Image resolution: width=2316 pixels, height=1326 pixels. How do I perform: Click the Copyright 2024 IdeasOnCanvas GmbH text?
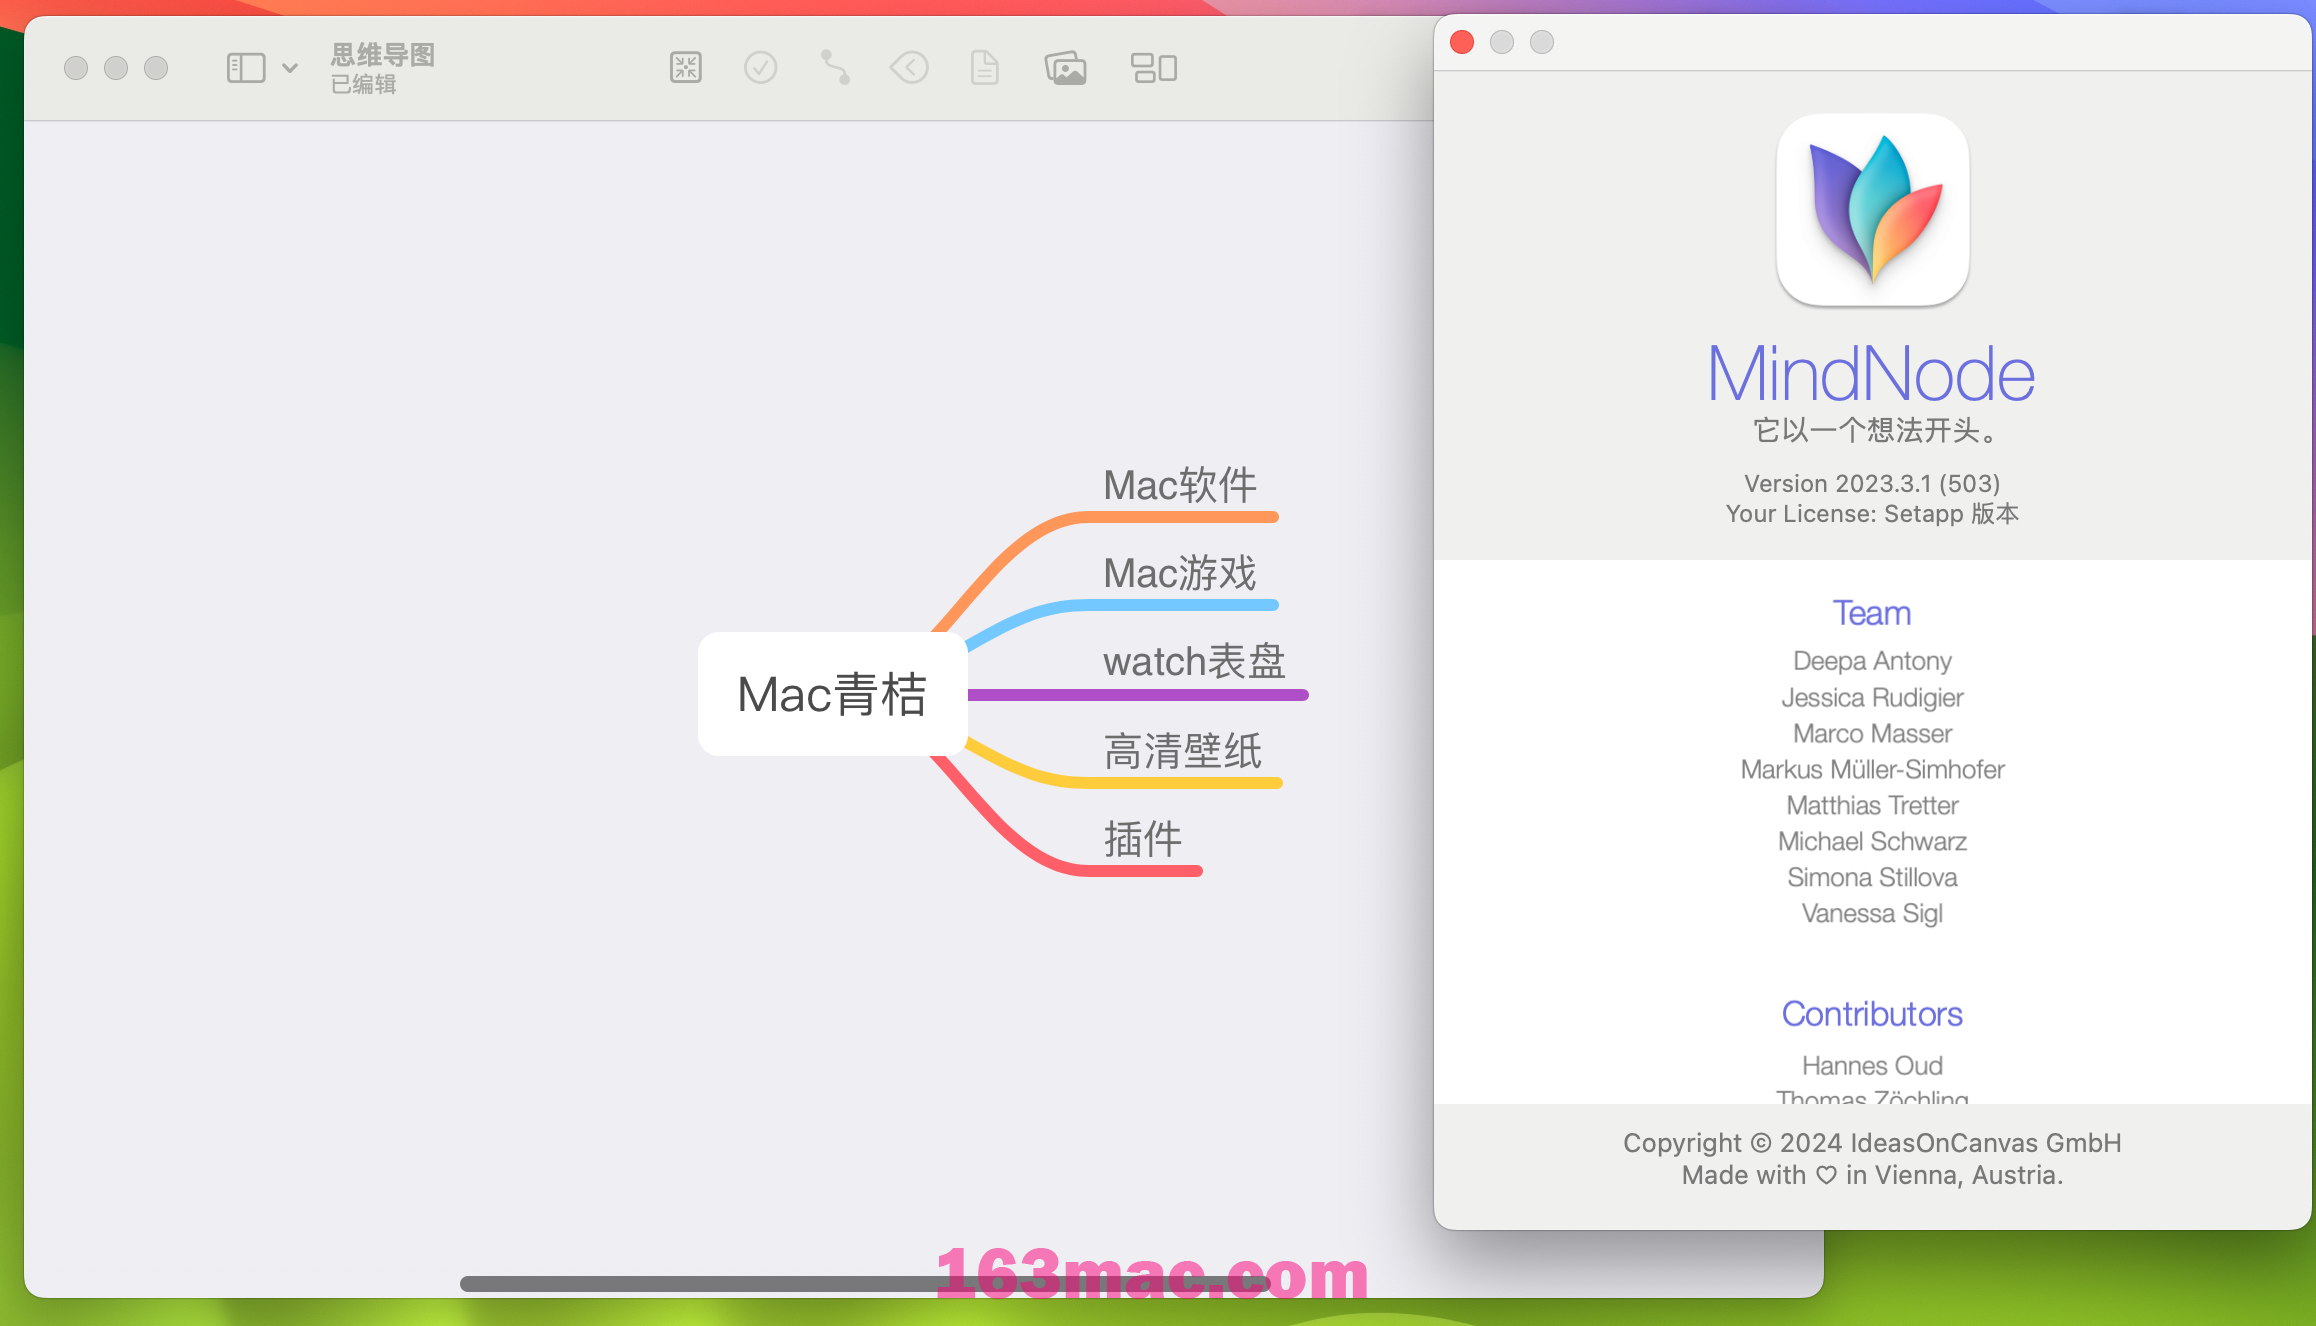(1872, 1142)
